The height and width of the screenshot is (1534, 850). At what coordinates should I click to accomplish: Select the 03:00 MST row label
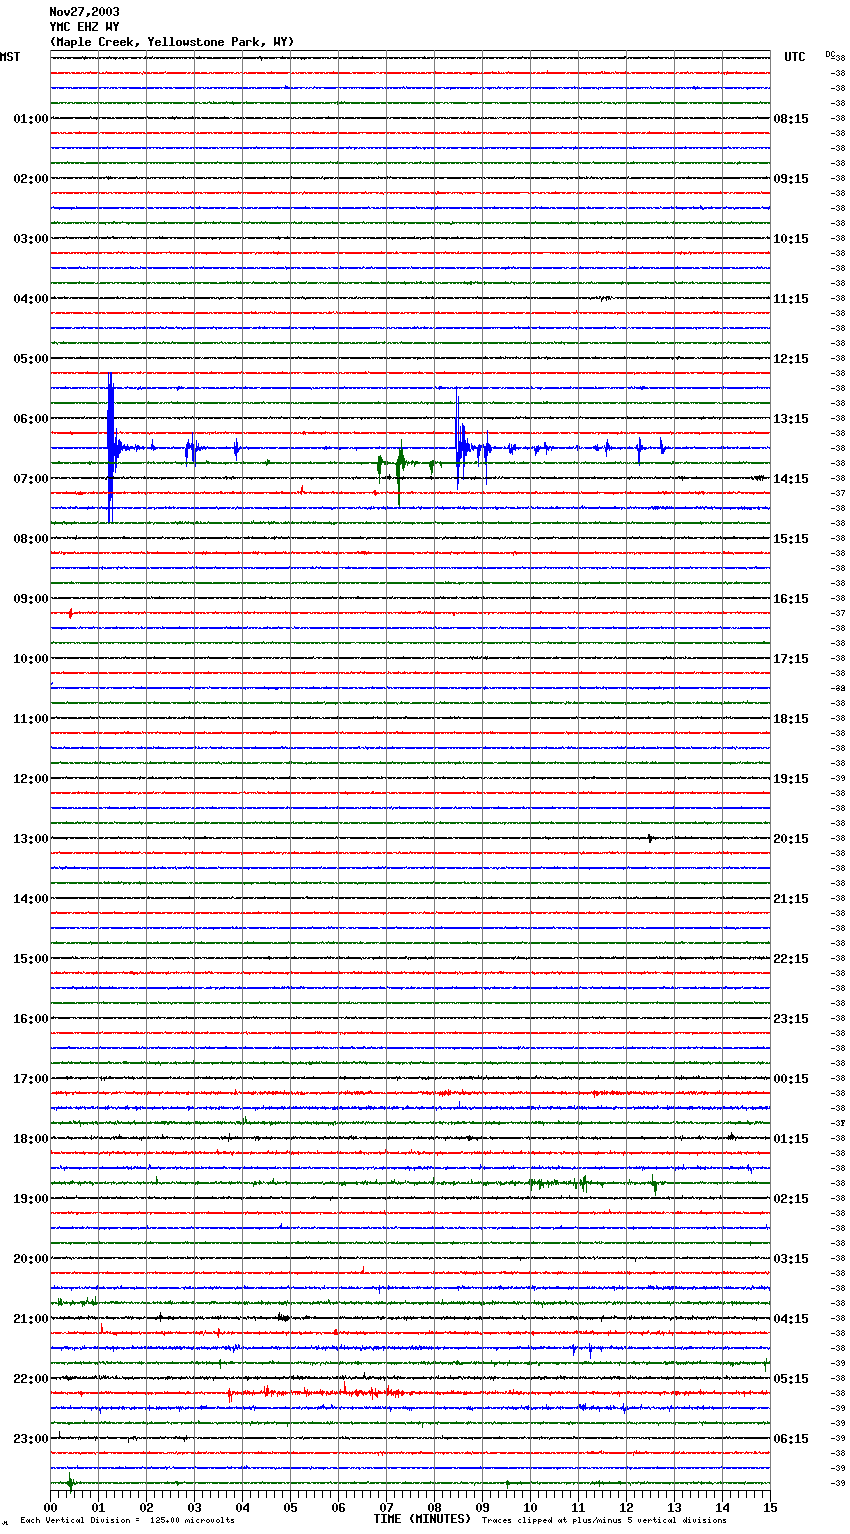point(31,239)
